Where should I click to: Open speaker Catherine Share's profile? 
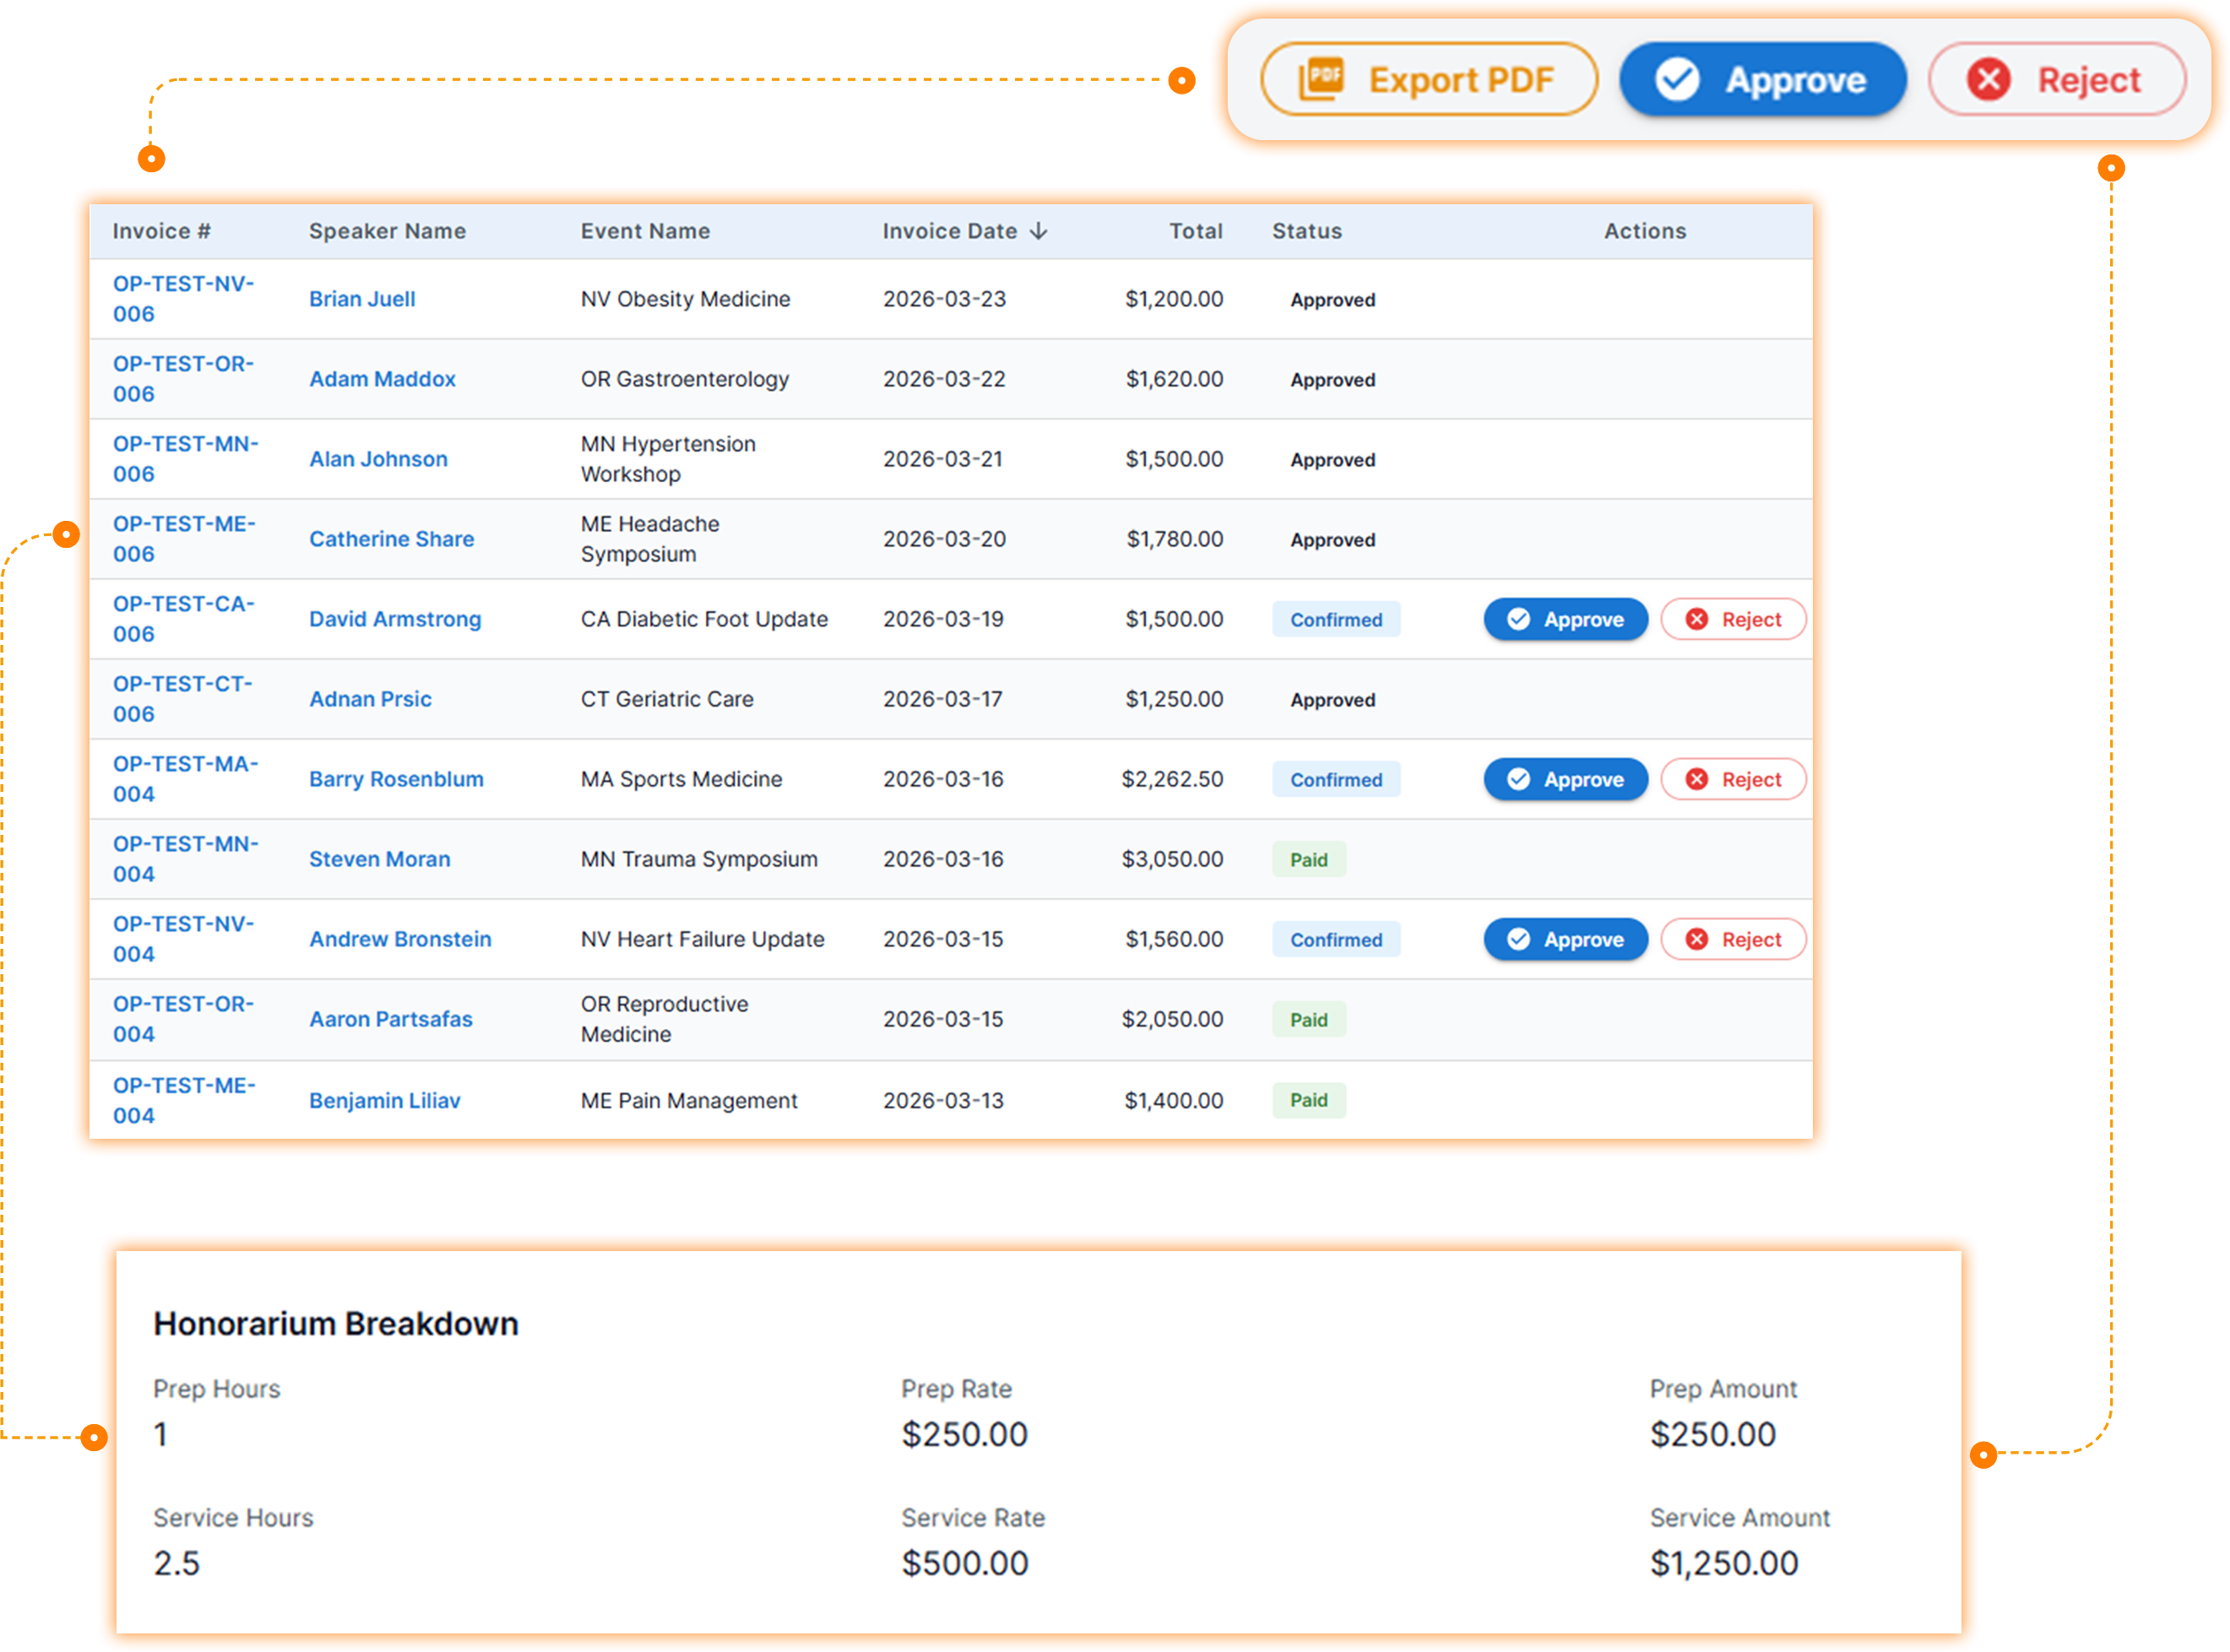point(391,539)
